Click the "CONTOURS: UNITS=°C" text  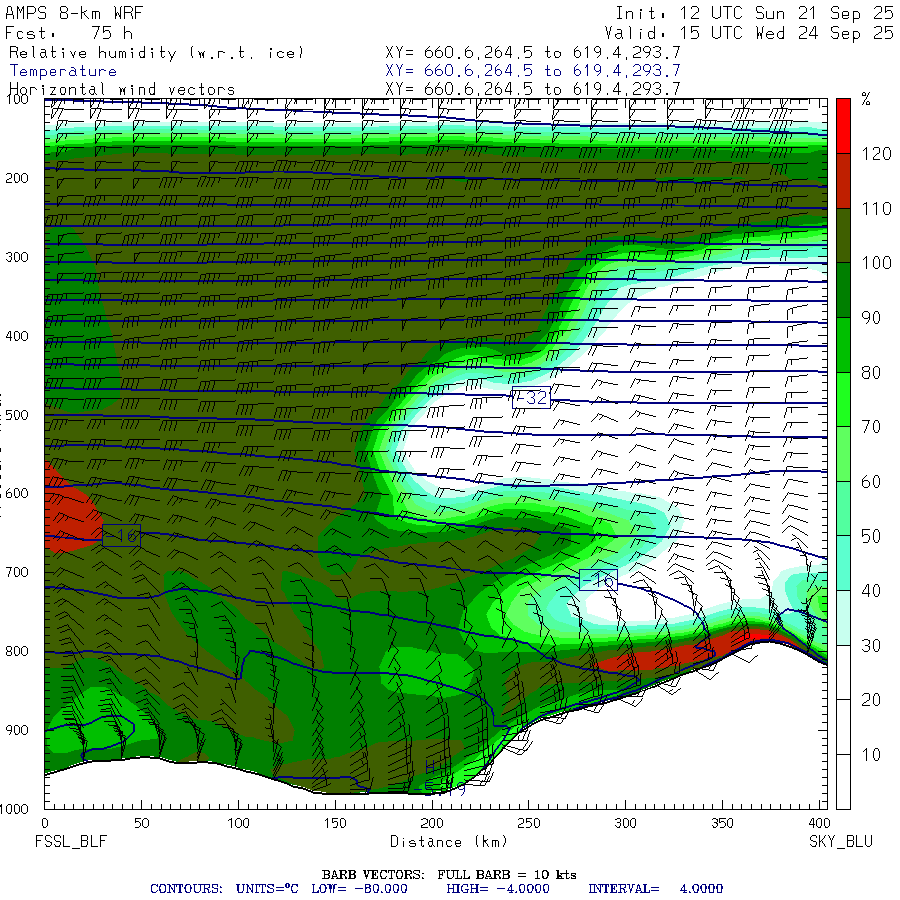[x=224, y=889]
